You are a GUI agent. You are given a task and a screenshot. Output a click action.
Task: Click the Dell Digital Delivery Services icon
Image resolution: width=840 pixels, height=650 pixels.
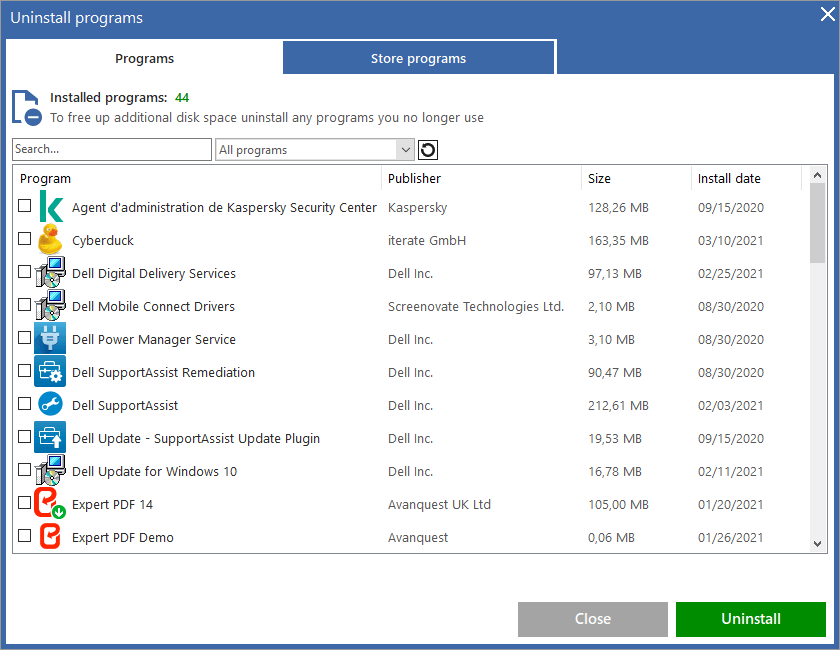[50, 272]
